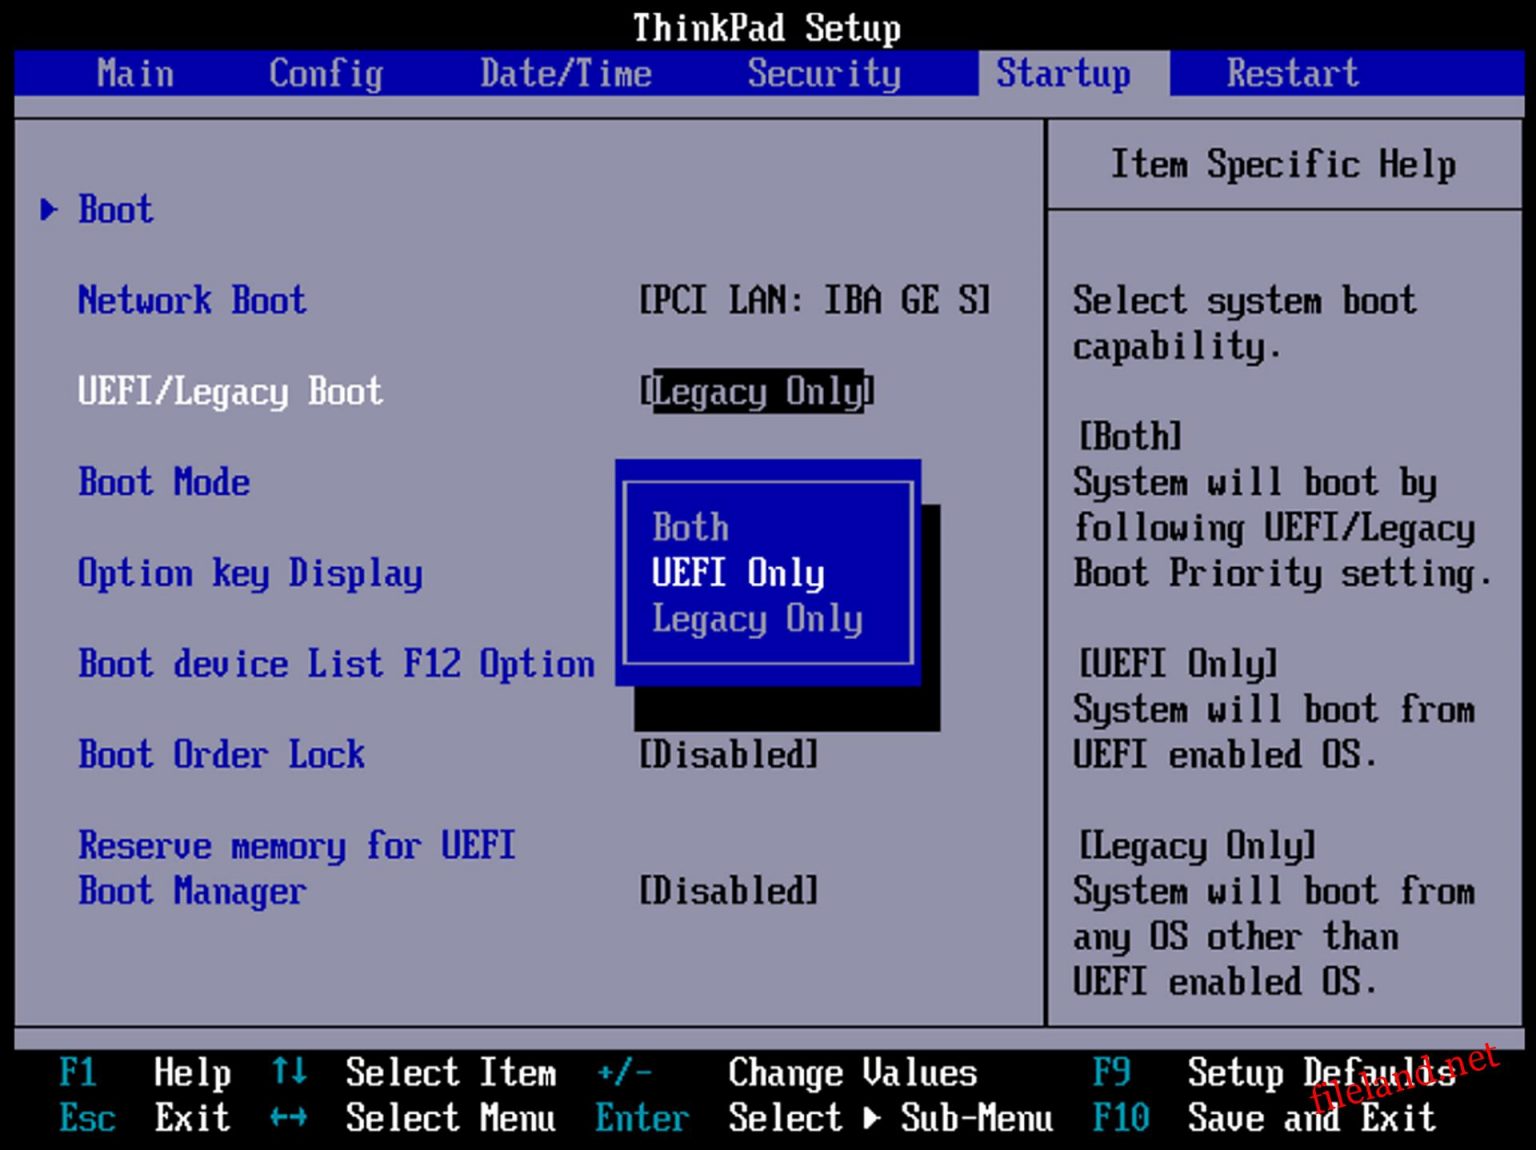Image resolution: width=1536 pixels, height=1150 pixels.
Task: Open the Restart tab
Action: (x=1292, y=73)
